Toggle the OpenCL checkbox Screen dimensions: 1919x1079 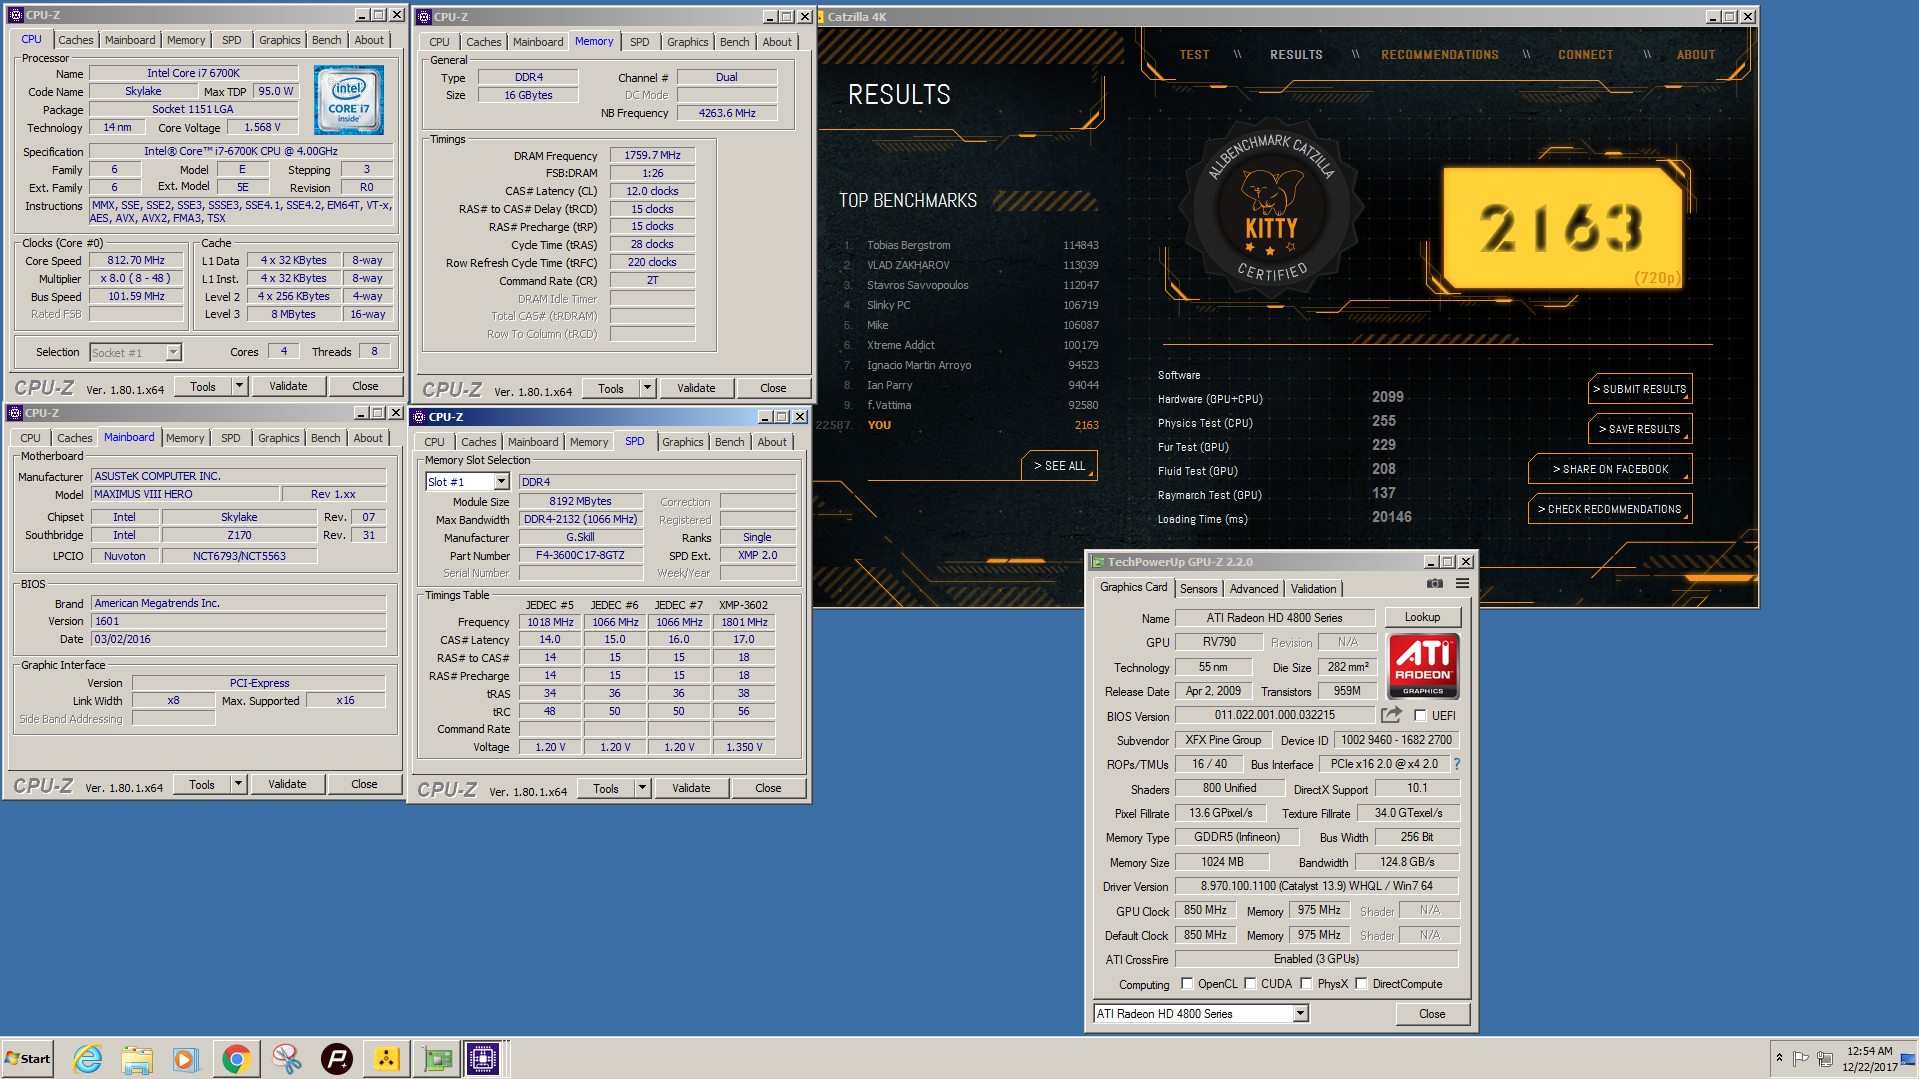click(x=1187, y=984)
